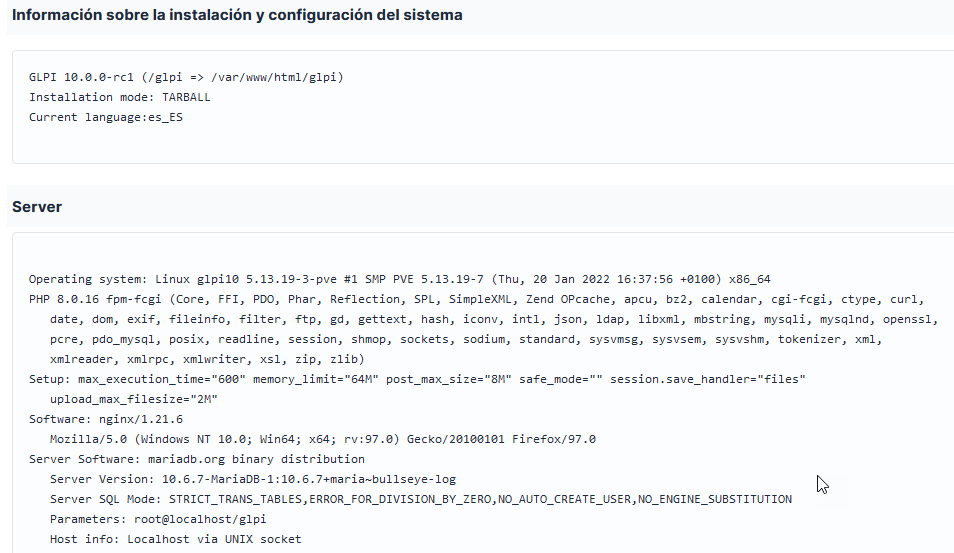
Task: Click the "Server Software: mariadb.org" line
Action: [197, 459]
